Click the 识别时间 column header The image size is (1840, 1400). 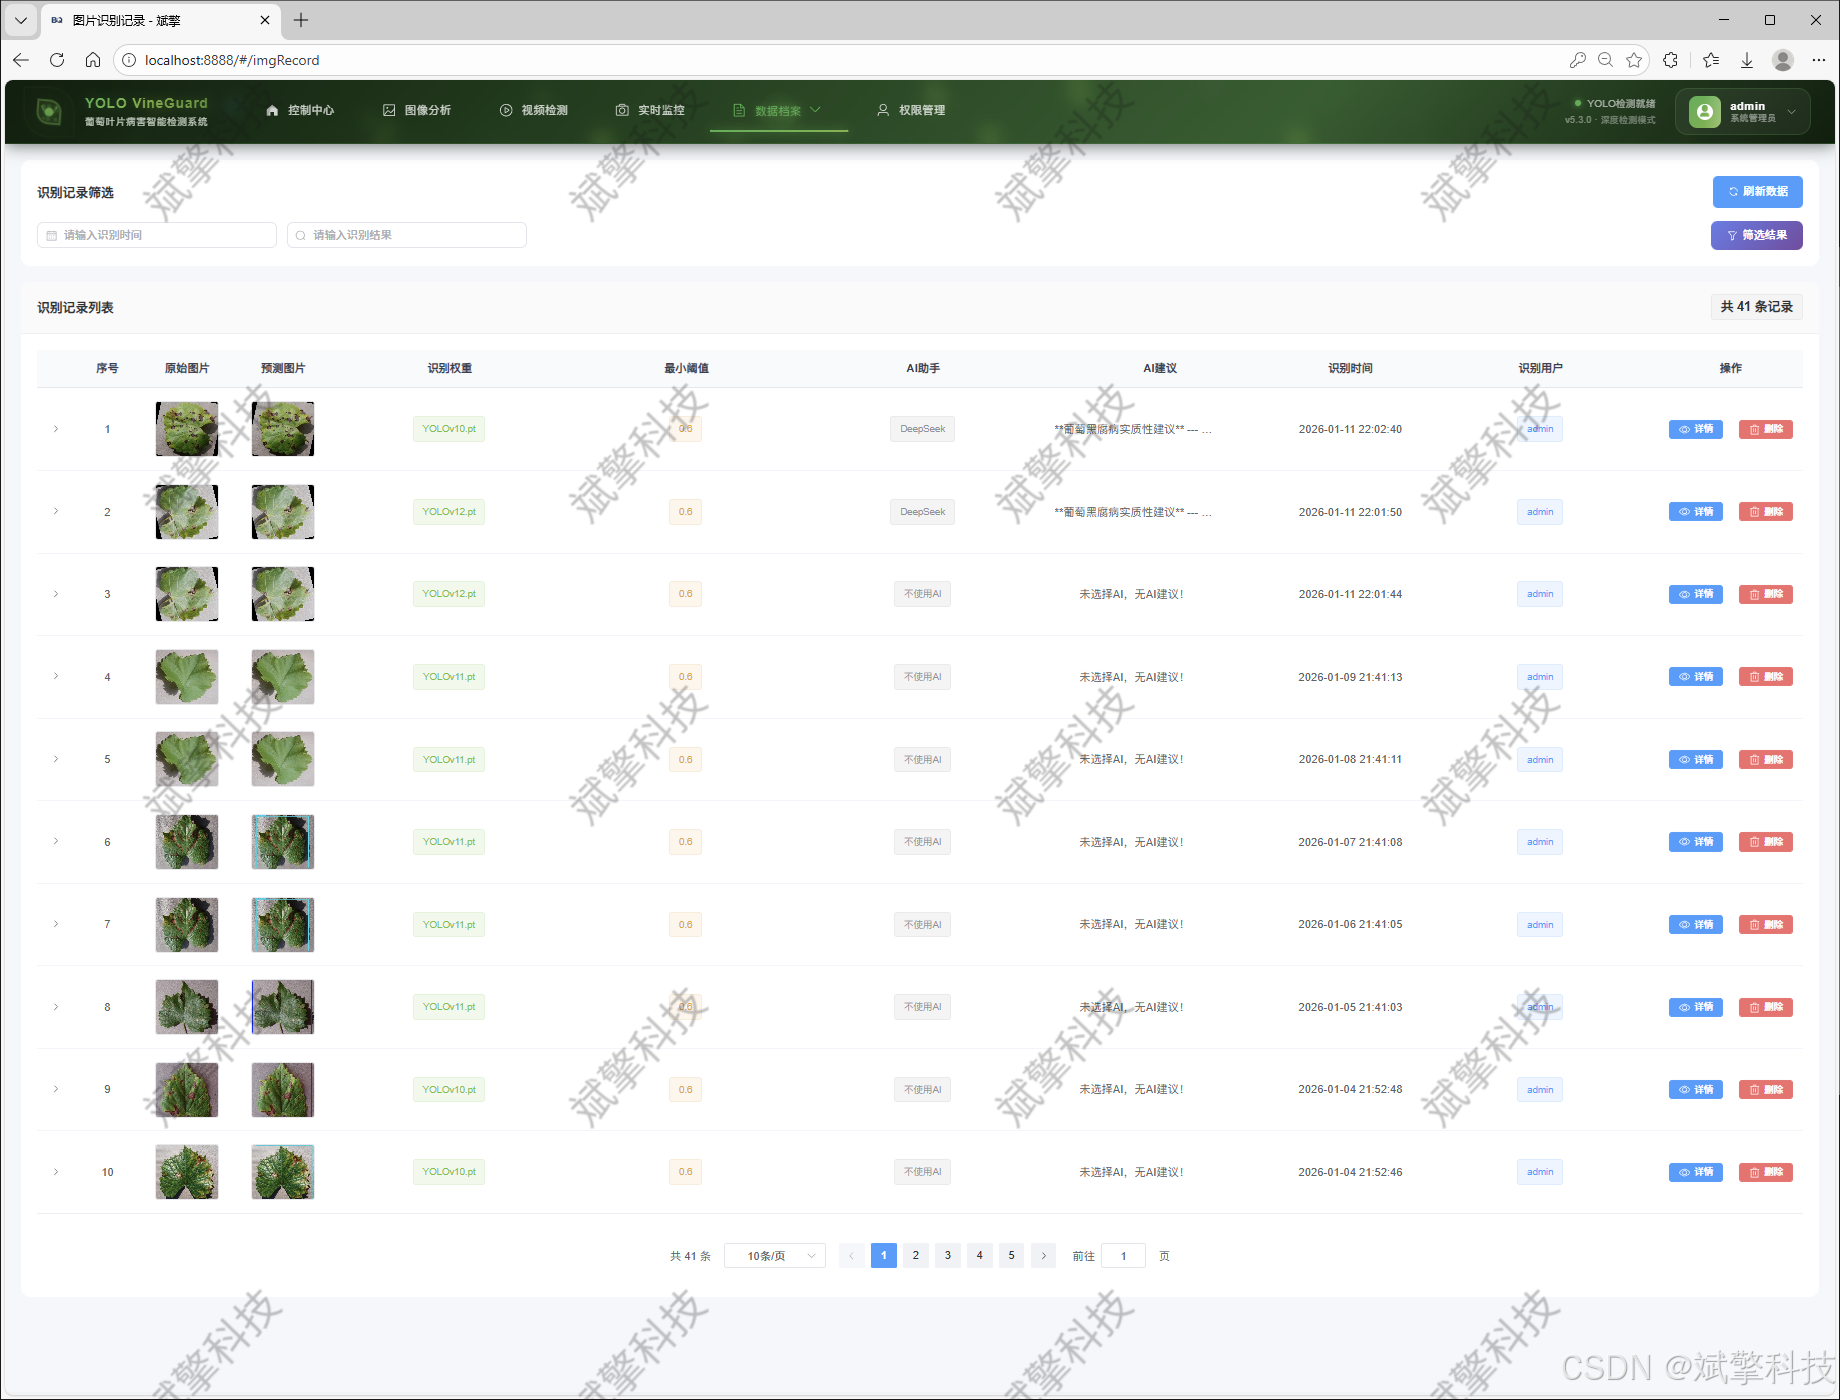pyautogui.click(x=1350, y=368)
